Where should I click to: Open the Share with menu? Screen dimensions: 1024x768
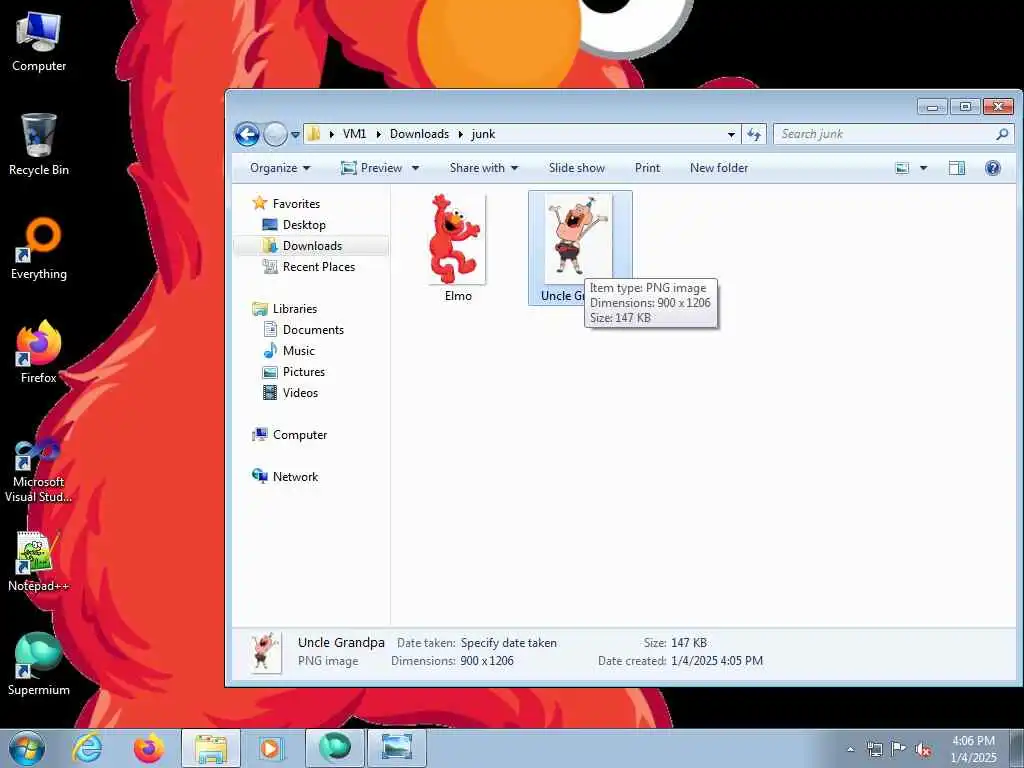click(x=484, y=168)
